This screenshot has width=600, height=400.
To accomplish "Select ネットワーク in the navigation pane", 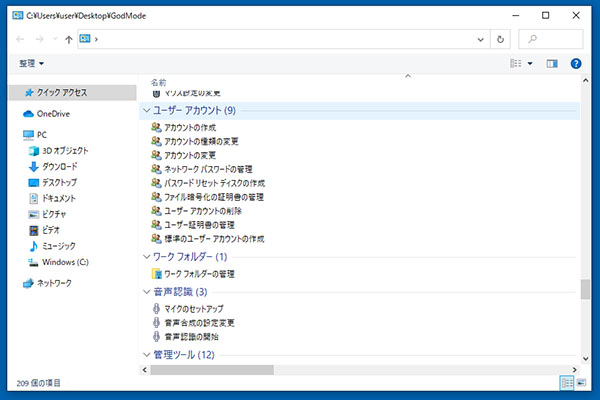I will pos(53,284).
